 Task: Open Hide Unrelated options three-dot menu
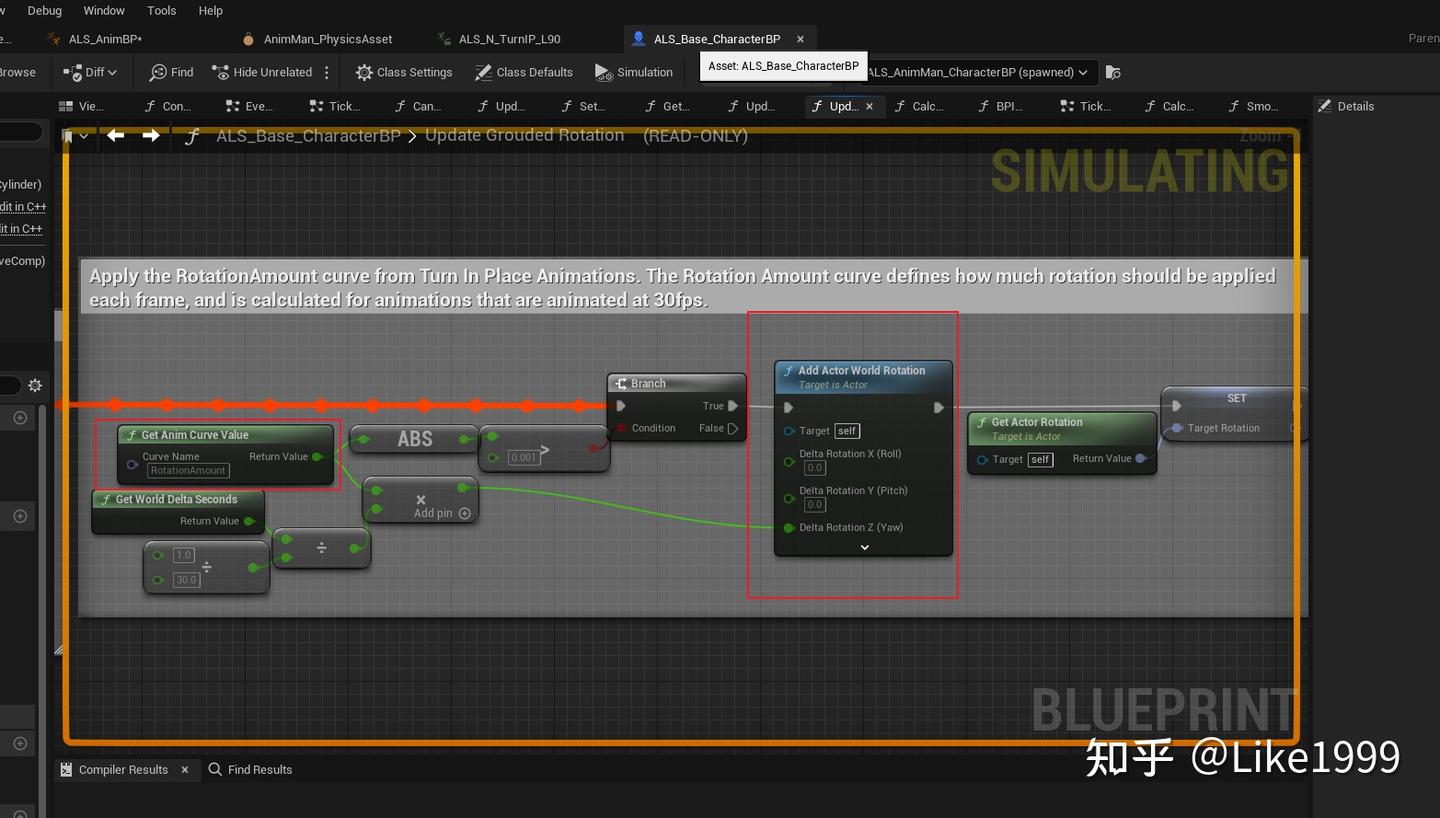[327, 72]
